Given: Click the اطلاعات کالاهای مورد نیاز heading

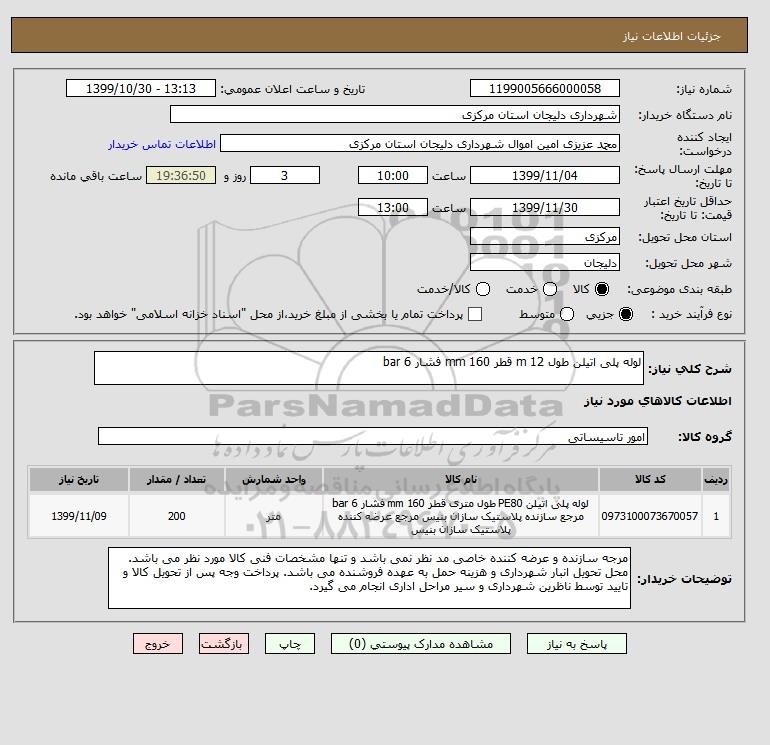Looking at the screenshot, I should [658, 401].
